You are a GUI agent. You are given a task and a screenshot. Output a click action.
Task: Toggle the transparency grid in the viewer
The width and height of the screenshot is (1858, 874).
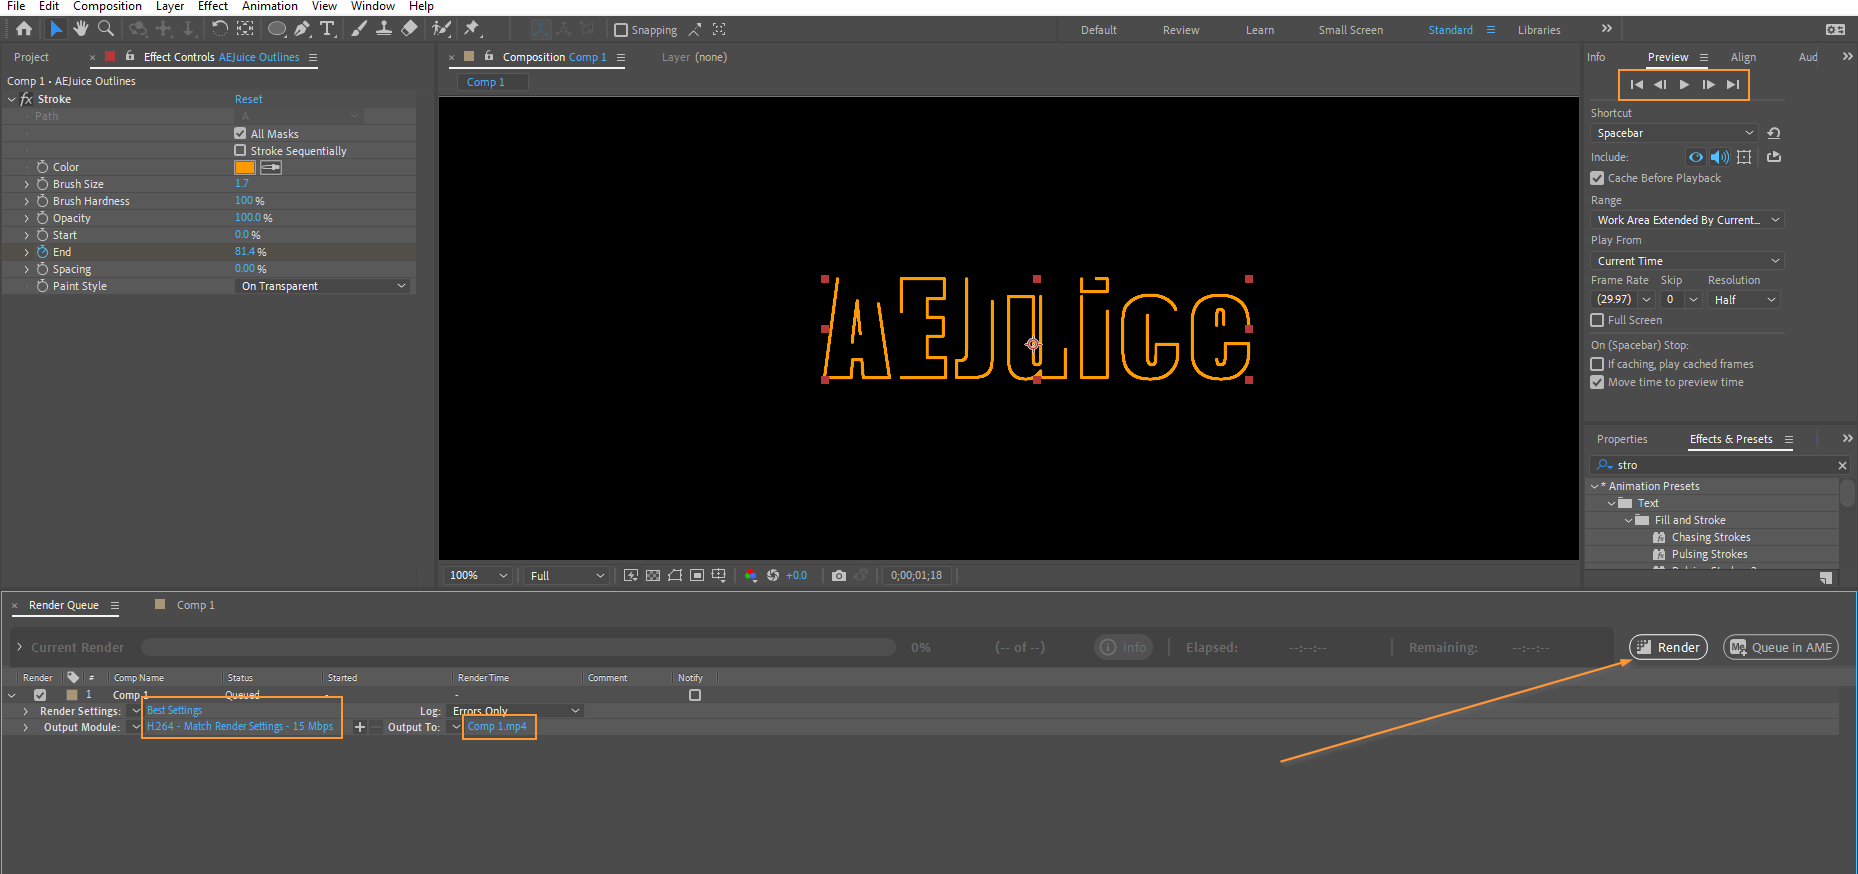(653, 575)
